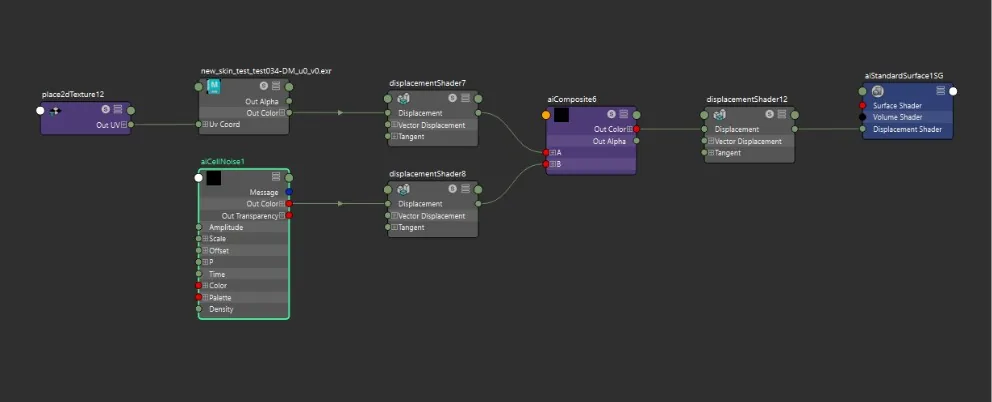The image size is (992, 402).
Task: Expand Palette attribute on aiCellNoise1
Action: [206, 298]
